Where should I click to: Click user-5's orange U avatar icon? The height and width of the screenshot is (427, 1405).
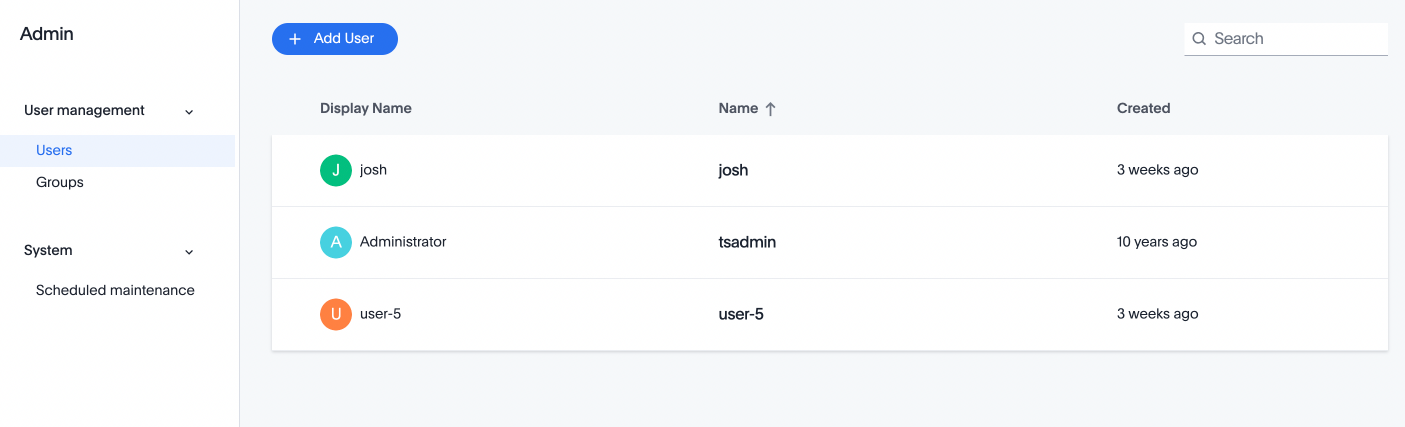point(336,314)
